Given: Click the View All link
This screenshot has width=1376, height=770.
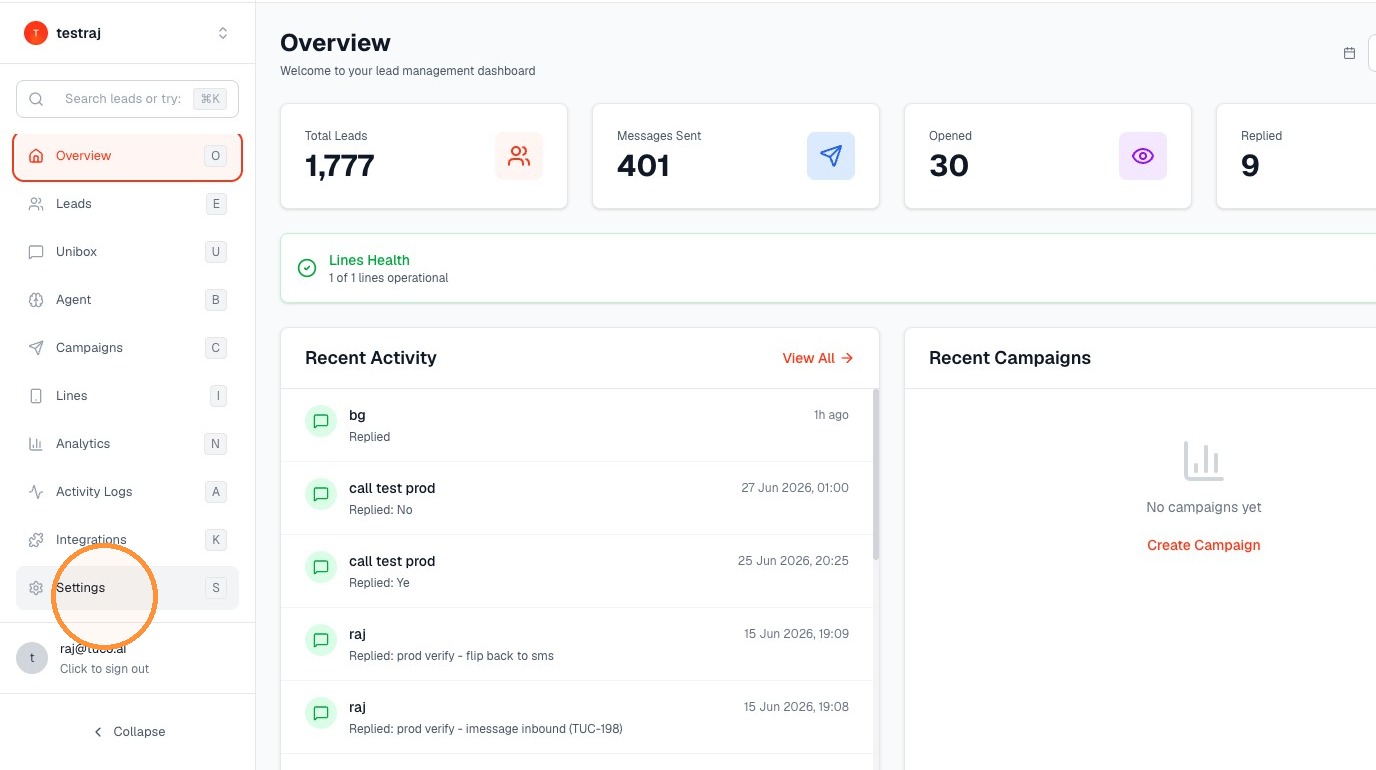Looking at the screenshot, I should pos(818,358).
